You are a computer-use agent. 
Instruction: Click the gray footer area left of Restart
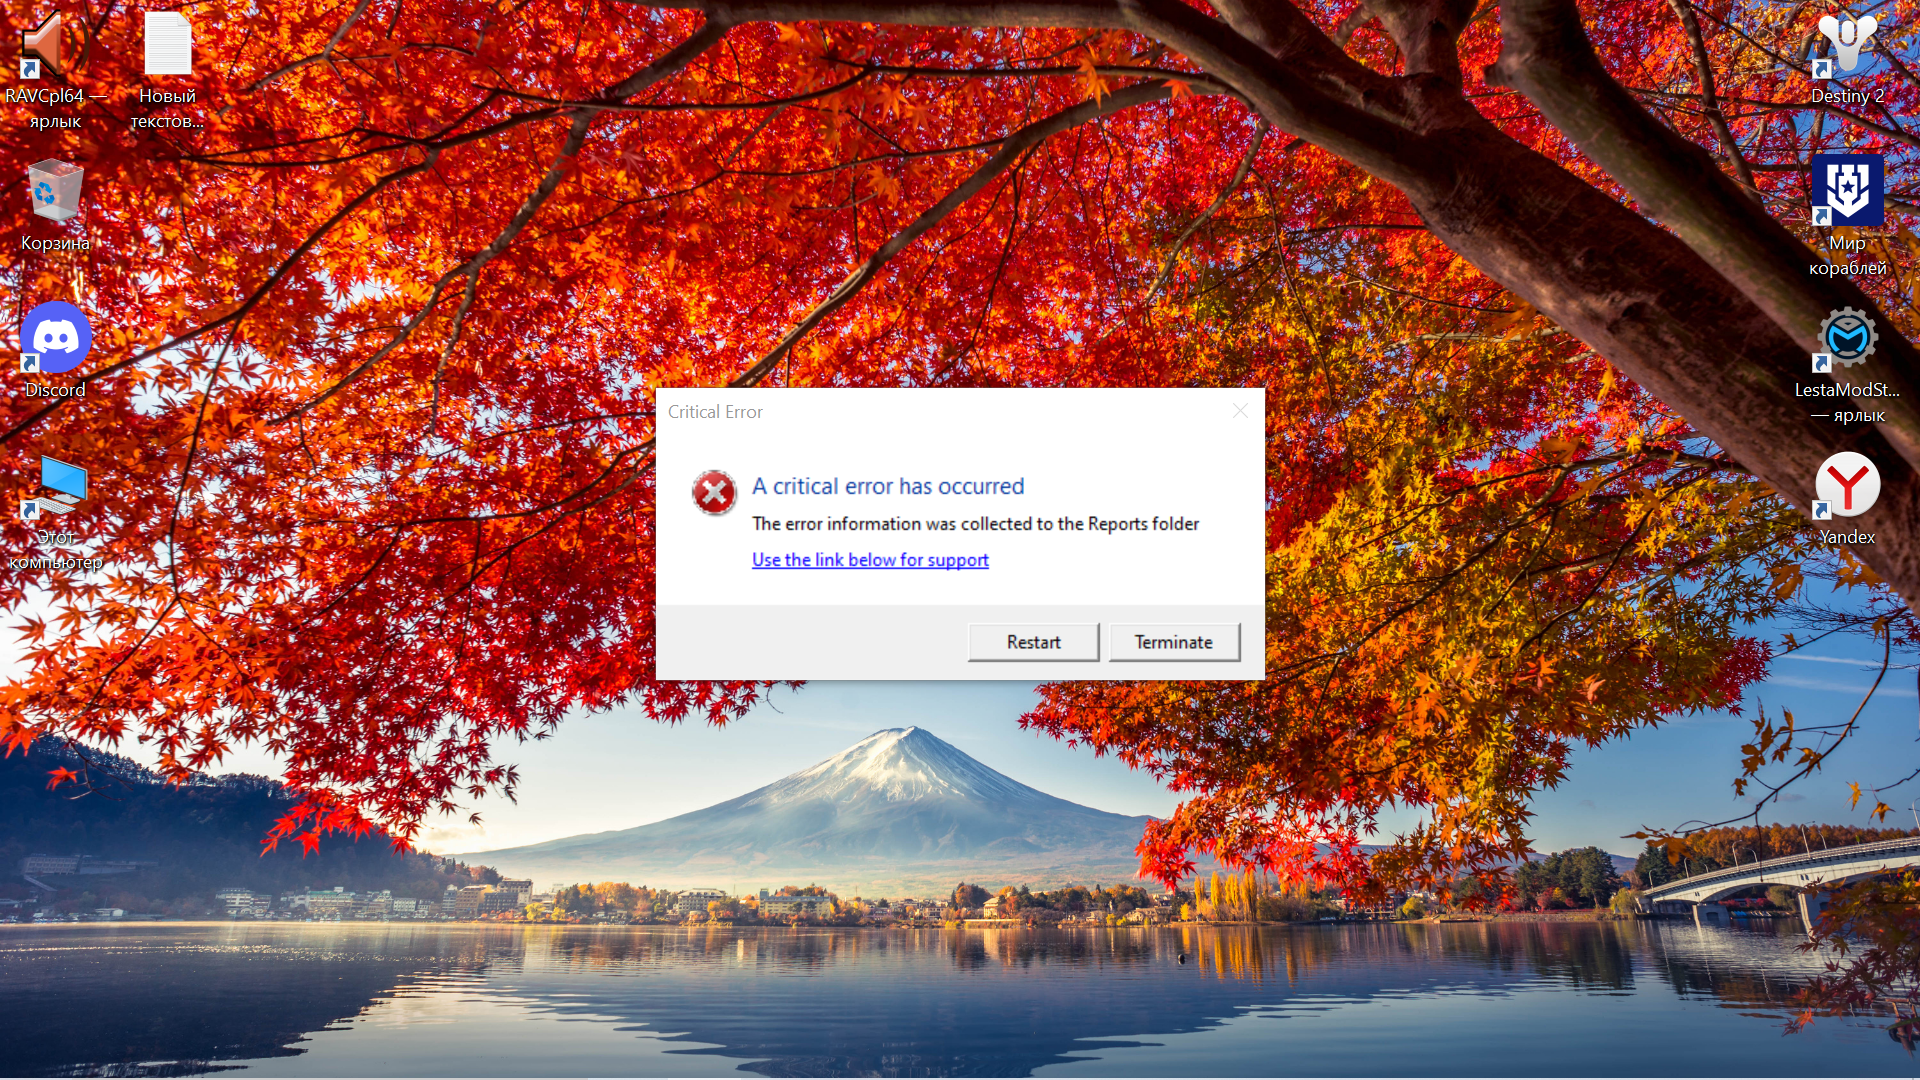tap(812, 642)
